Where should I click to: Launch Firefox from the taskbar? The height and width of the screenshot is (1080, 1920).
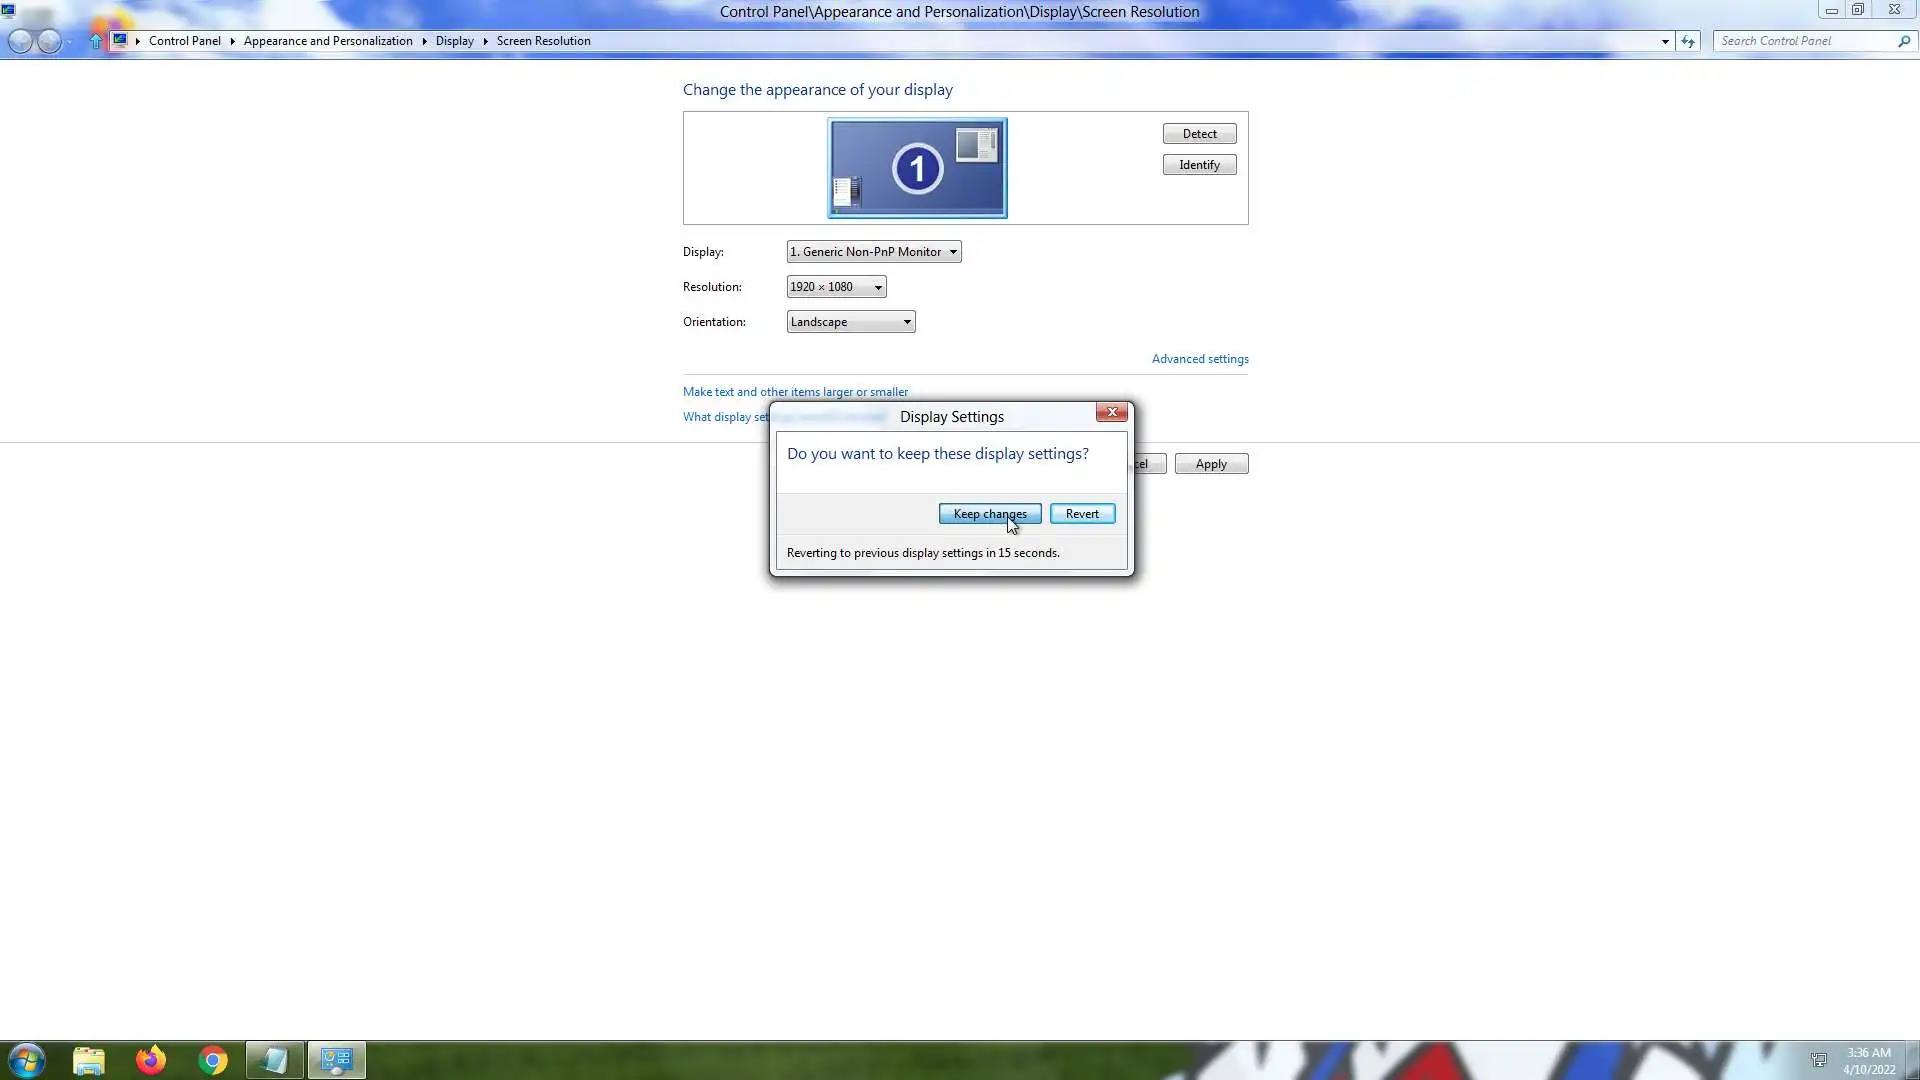pyautogui.click(x=151, y=1060)
